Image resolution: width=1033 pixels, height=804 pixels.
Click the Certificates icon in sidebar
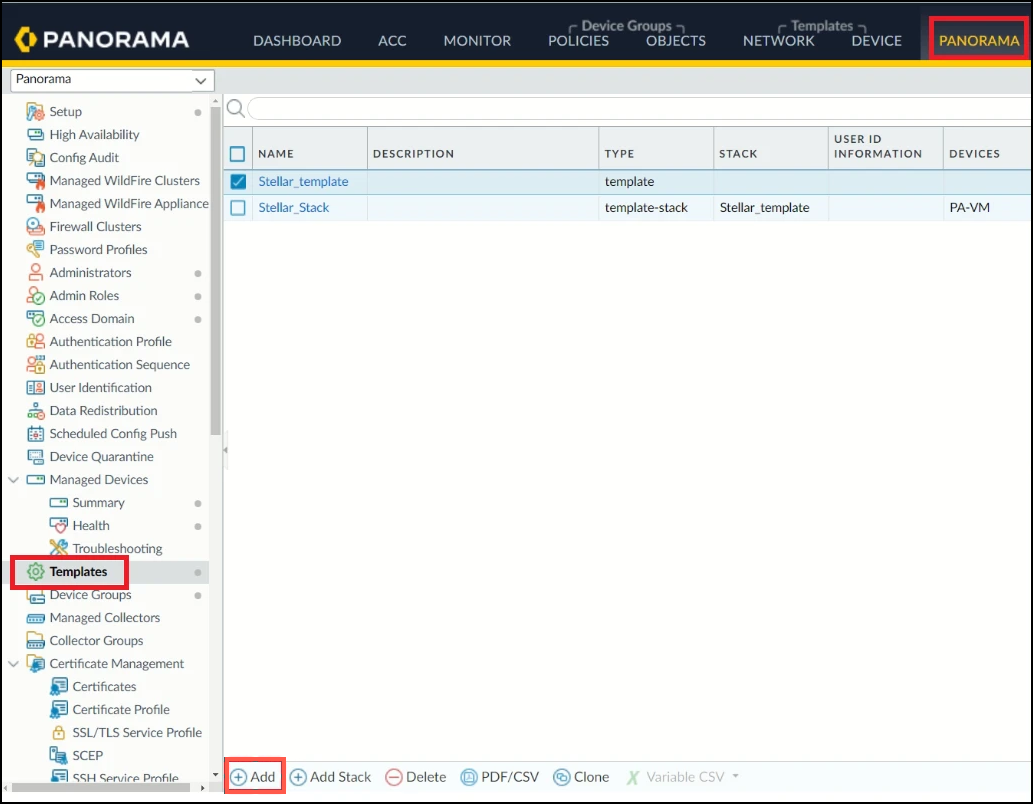(59, 687)
